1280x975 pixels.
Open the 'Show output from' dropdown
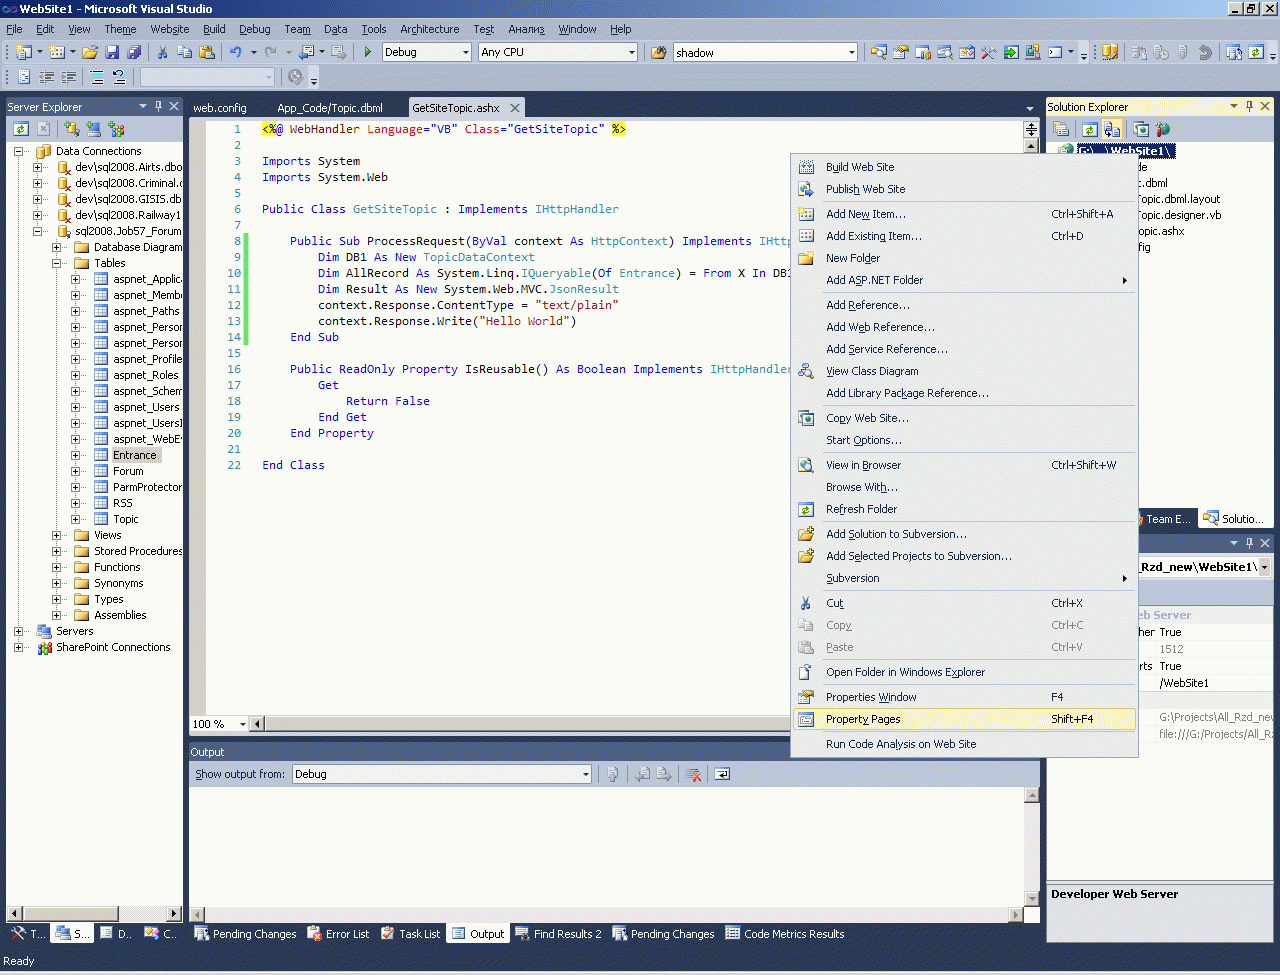click(585, 774)
